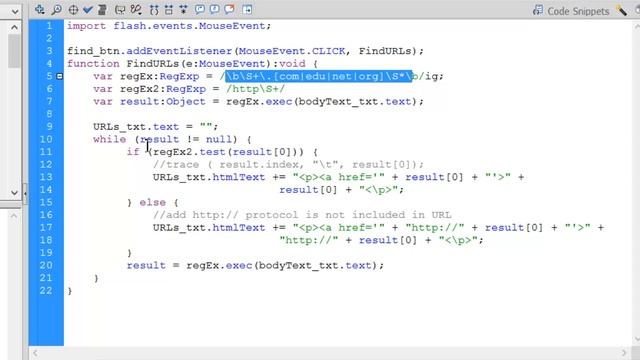640x360 pixels.
Task: Click line number 15 in the gutter
Action: [x=46, y=202]
